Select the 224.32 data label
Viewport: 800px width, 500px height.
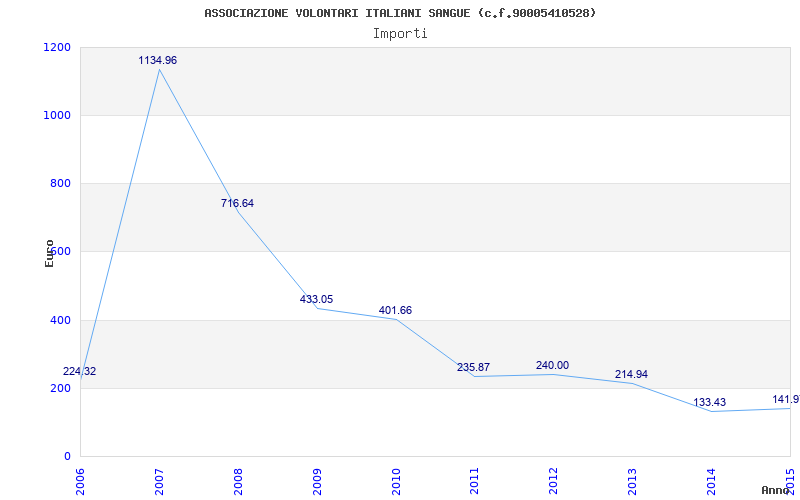80,371
